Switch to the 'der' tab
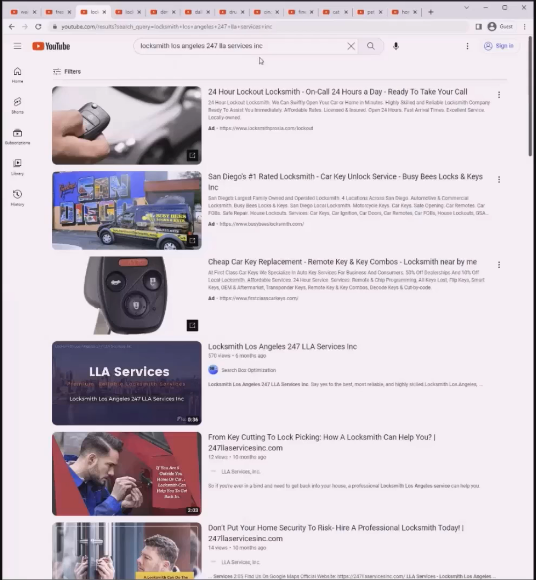Image resolution: width=536 pixels, height=580 pixels. point(163,12)
